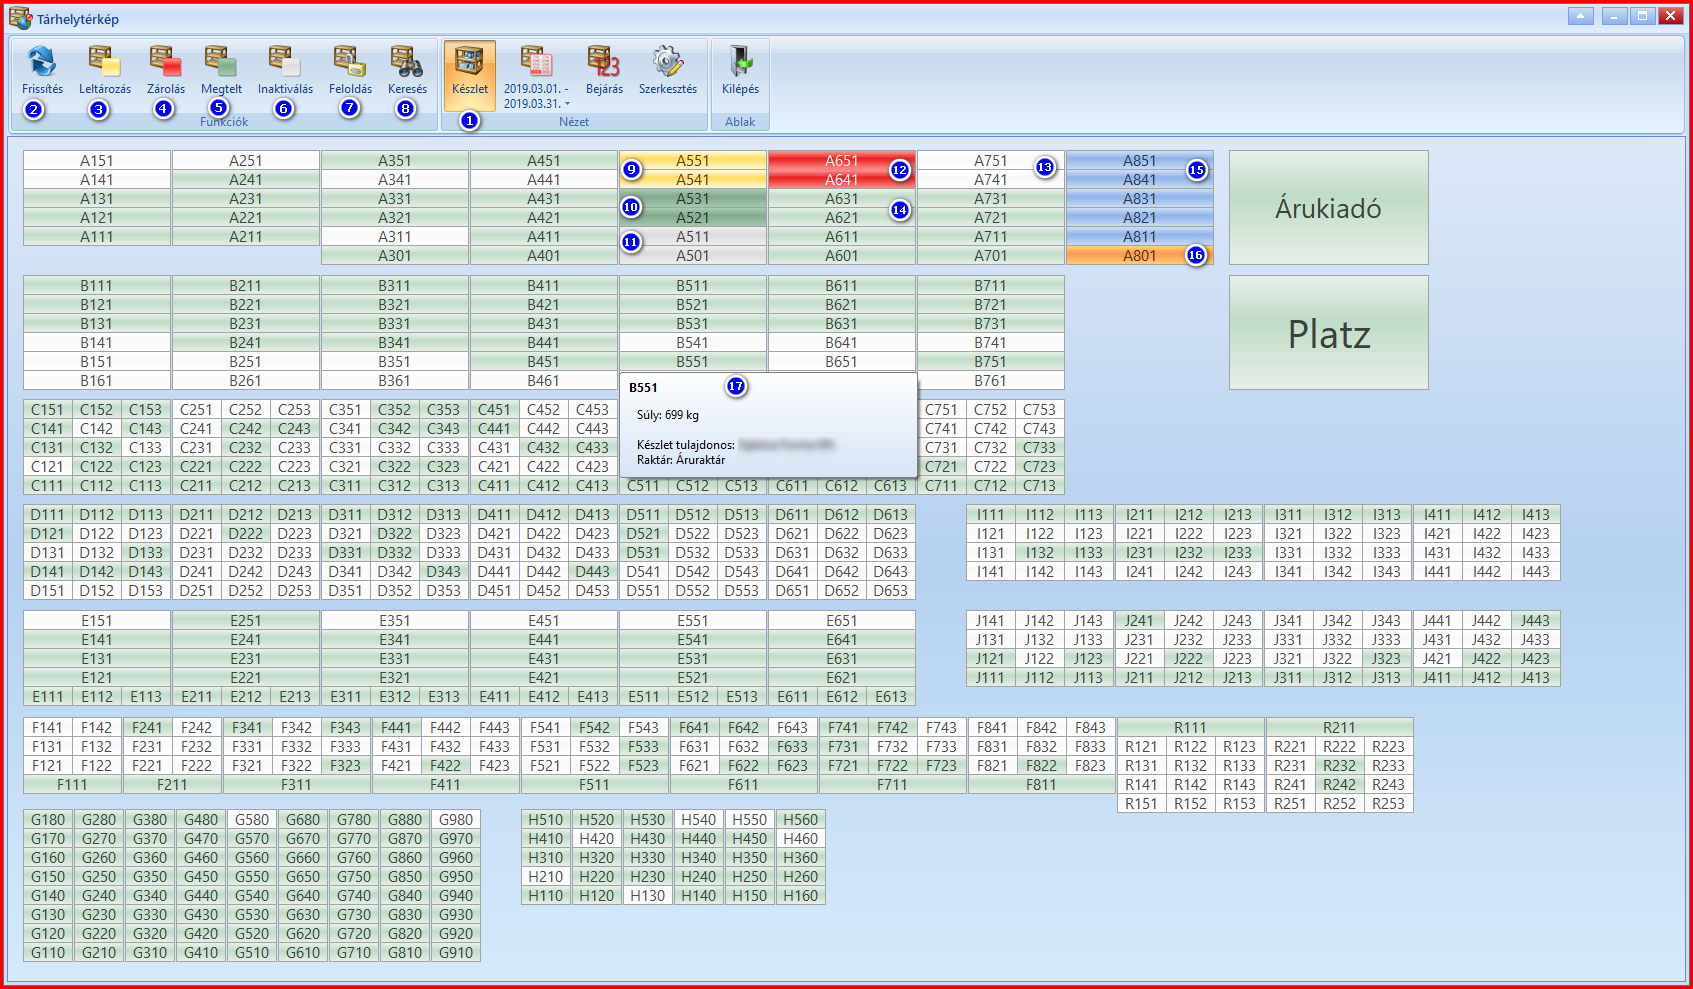Screen dimensions: 1693x989
Task: Select storage cell R111
Action: [x=1190, y=728]
